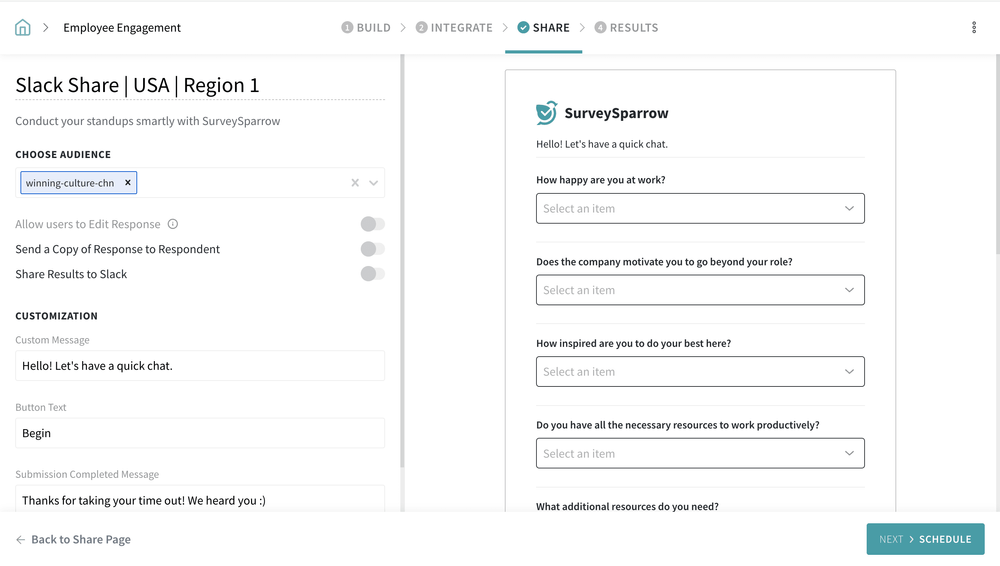Expand the necessary resources question dropdown

click(700, 453)
